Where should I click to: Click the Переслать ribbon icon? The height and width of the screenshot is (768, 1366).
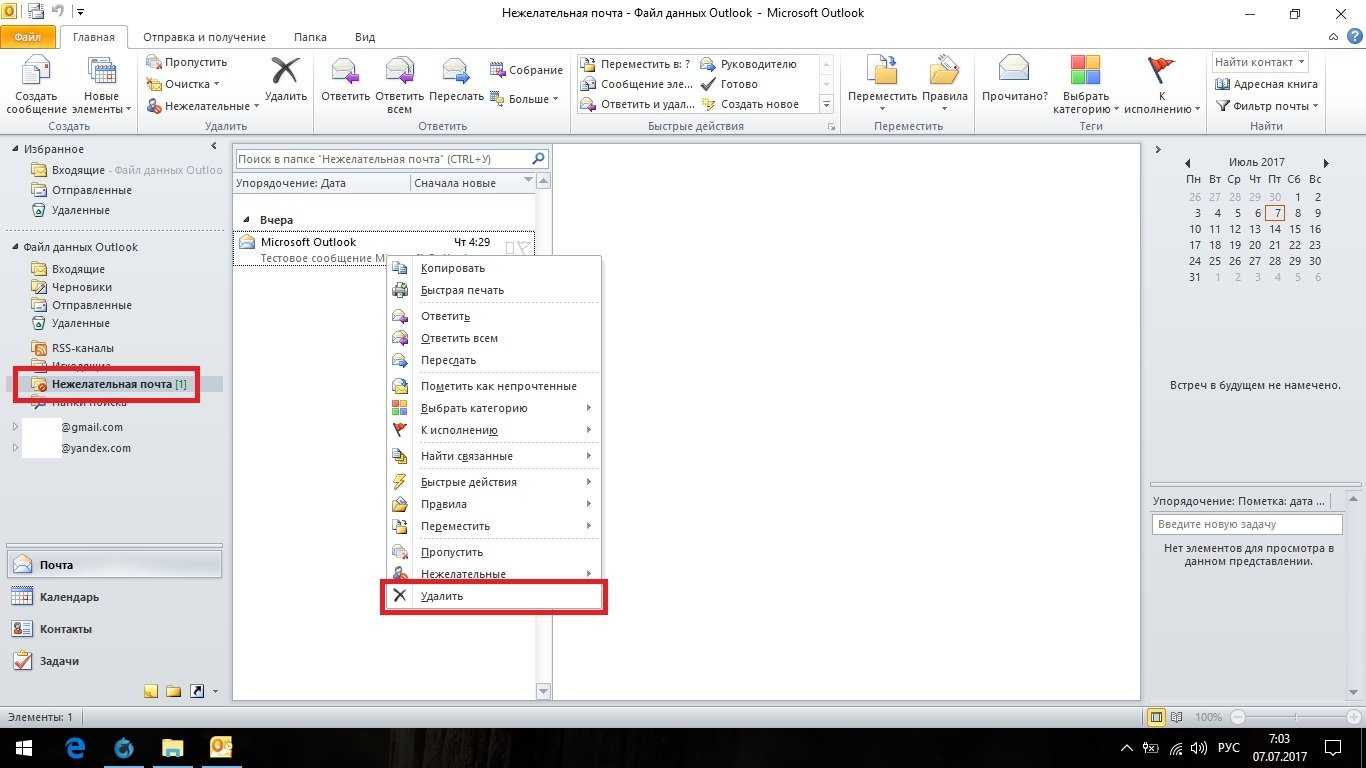point(456,79)
